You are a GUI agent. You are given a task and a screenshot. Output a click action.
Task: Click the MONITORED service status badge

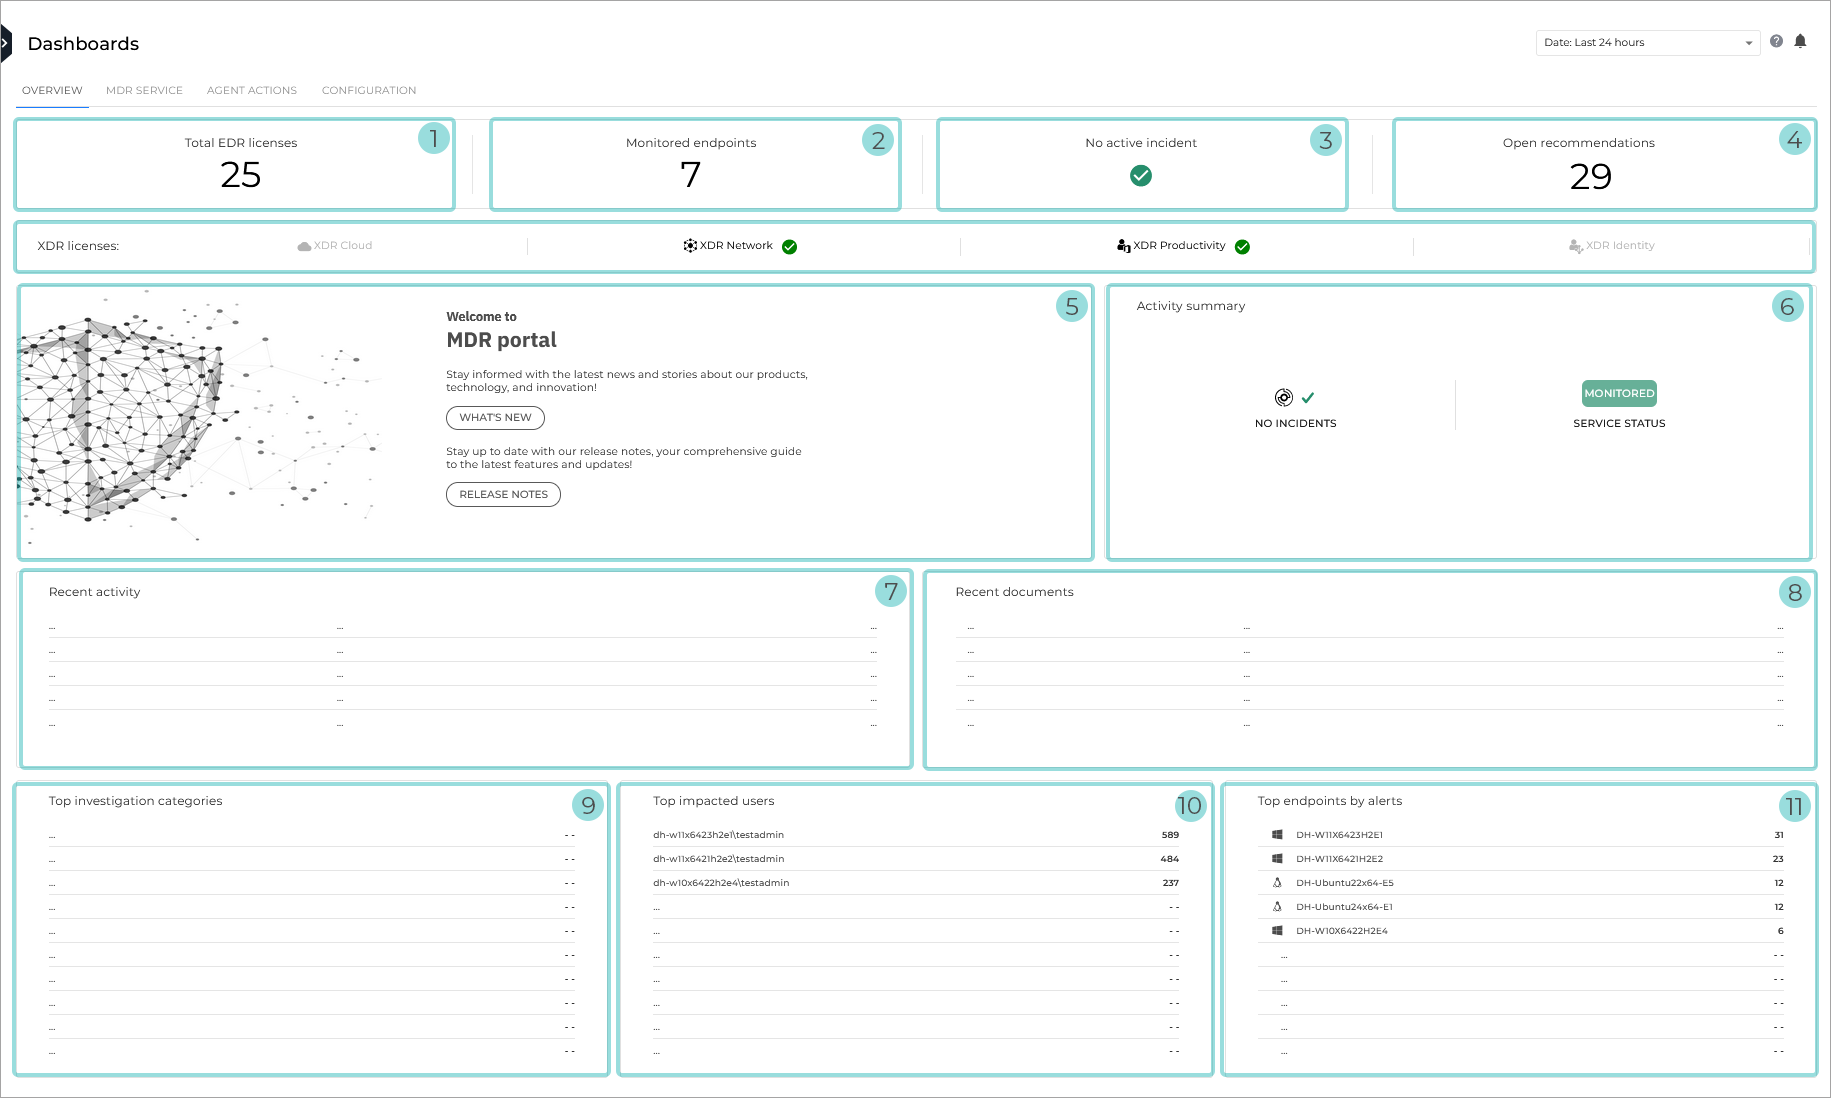[x=1618, y=393]
